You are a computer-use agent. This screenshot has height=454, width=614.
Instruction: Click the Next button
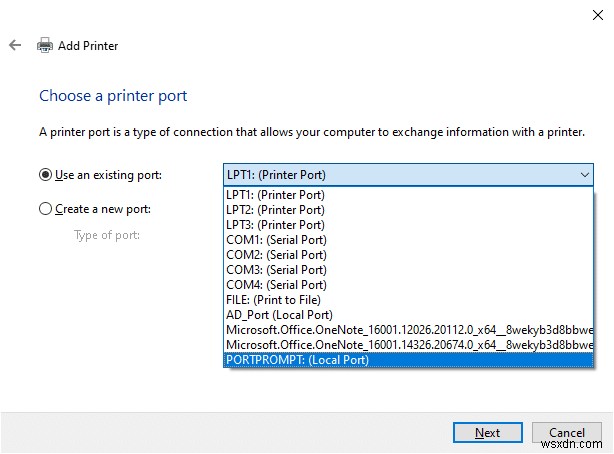[488, 432]
